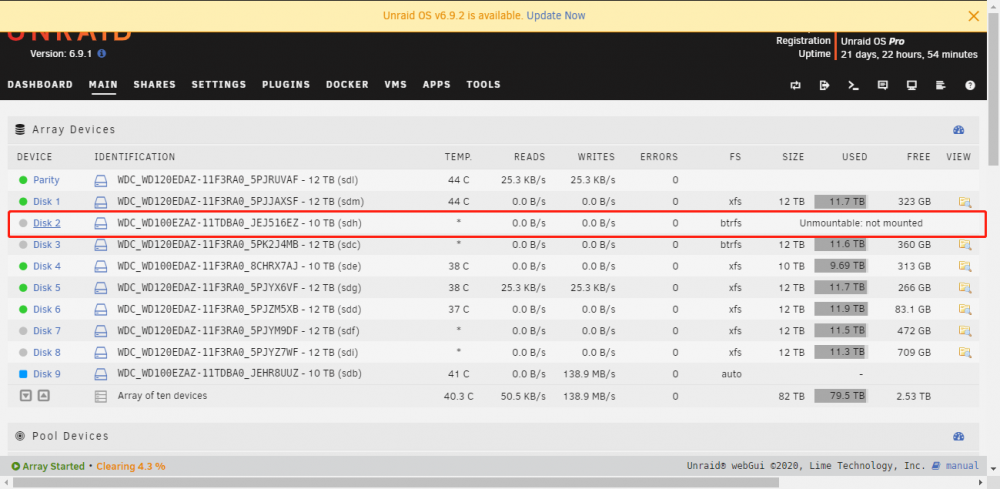Click the drive icon in Disk 6 row
The height and width of the screenshot is (489, 1000).
101,310
